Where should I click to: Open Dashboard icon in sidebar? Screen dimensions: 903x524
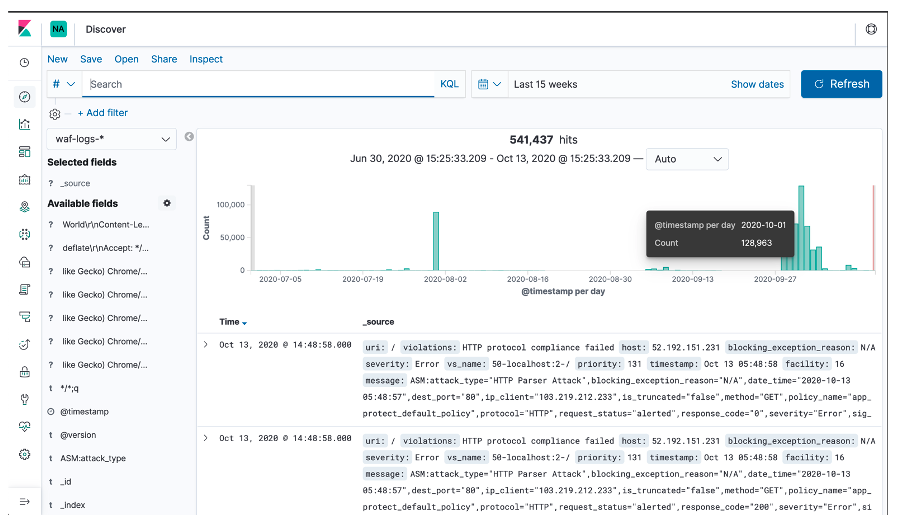coord(24,151)
